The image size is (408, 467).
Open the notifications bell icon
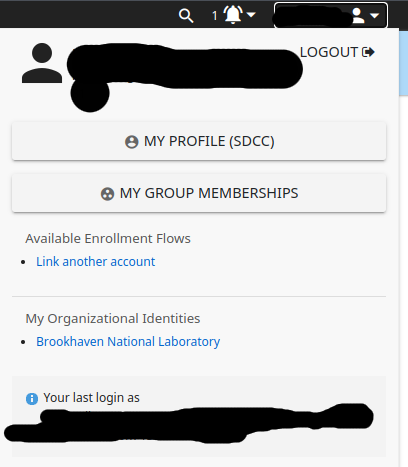(233, 15)
